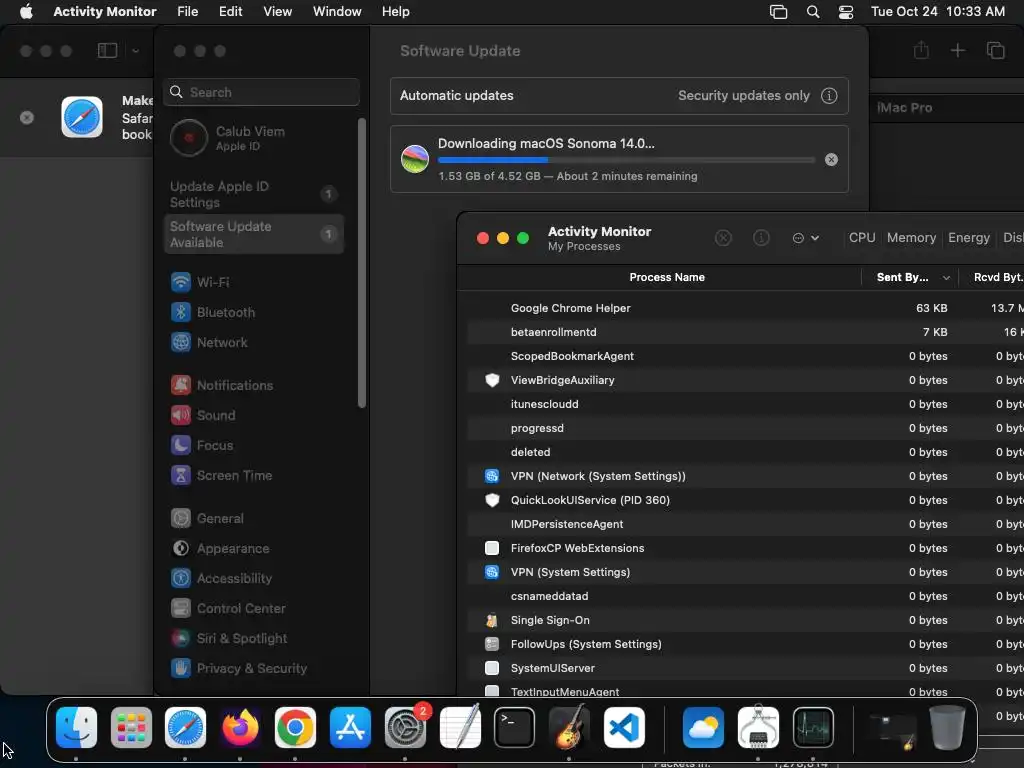Open Spotlight search in menu bar
The width and height of the screenshot is (1024, 768).
point(812,12)
